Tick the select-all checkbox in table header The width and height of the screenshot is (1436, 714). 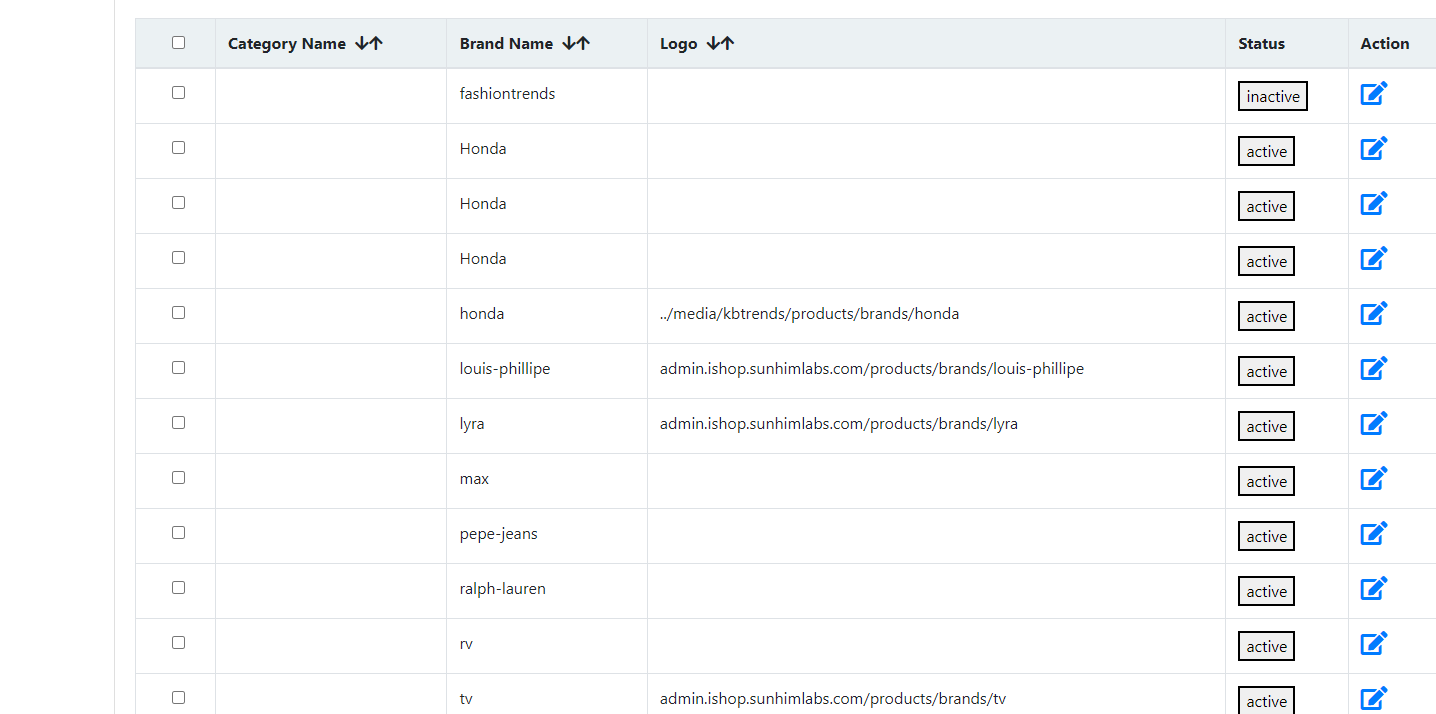click(178, 42)
